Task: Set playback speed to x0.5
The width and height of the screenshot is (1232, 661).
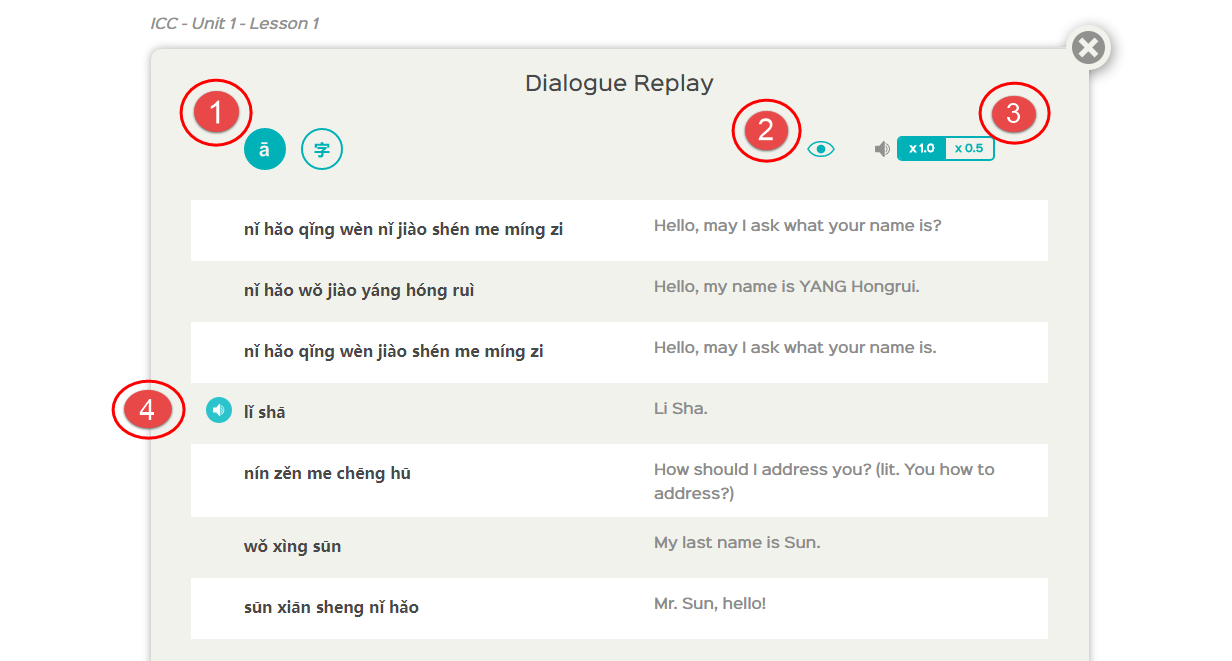Action: 969,148
